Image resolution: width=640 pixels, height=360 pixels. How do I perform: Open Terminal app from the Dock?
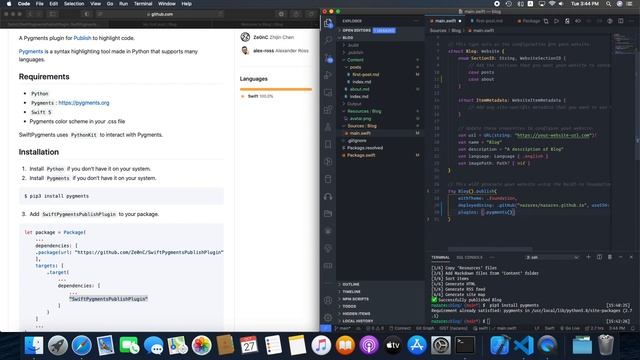coord(465,345)
